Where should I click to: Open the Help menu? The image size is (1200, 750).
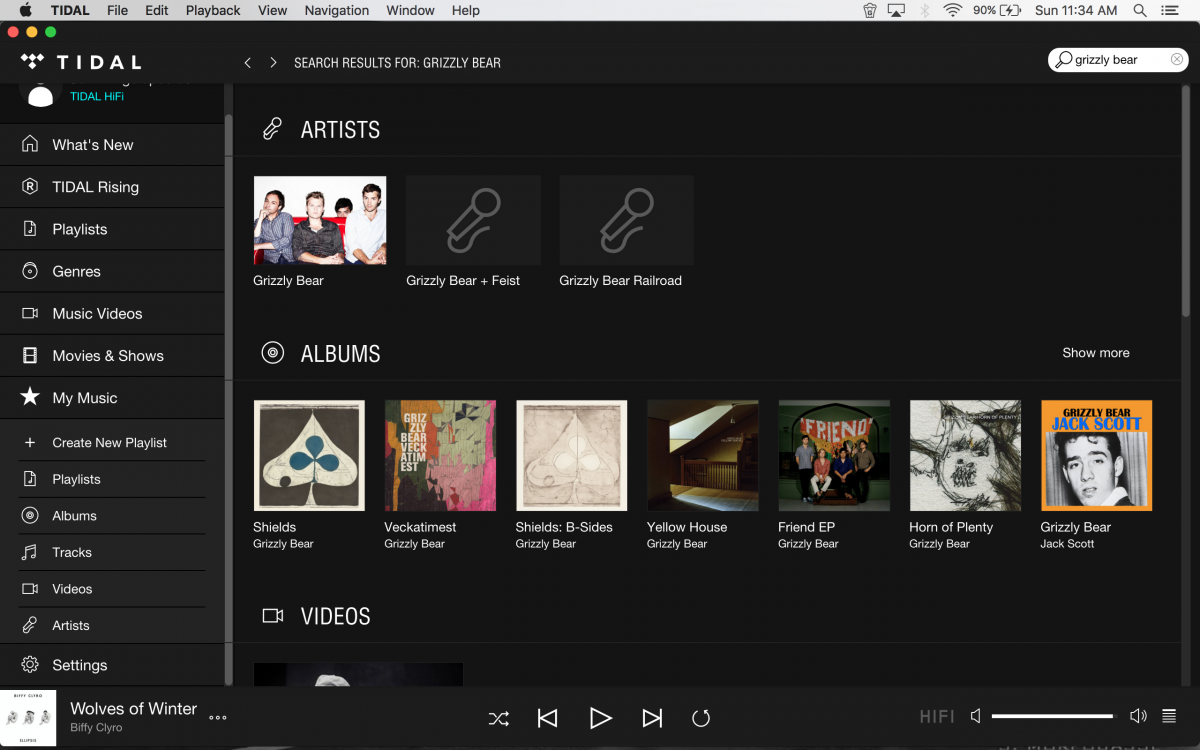click(466, 10)
